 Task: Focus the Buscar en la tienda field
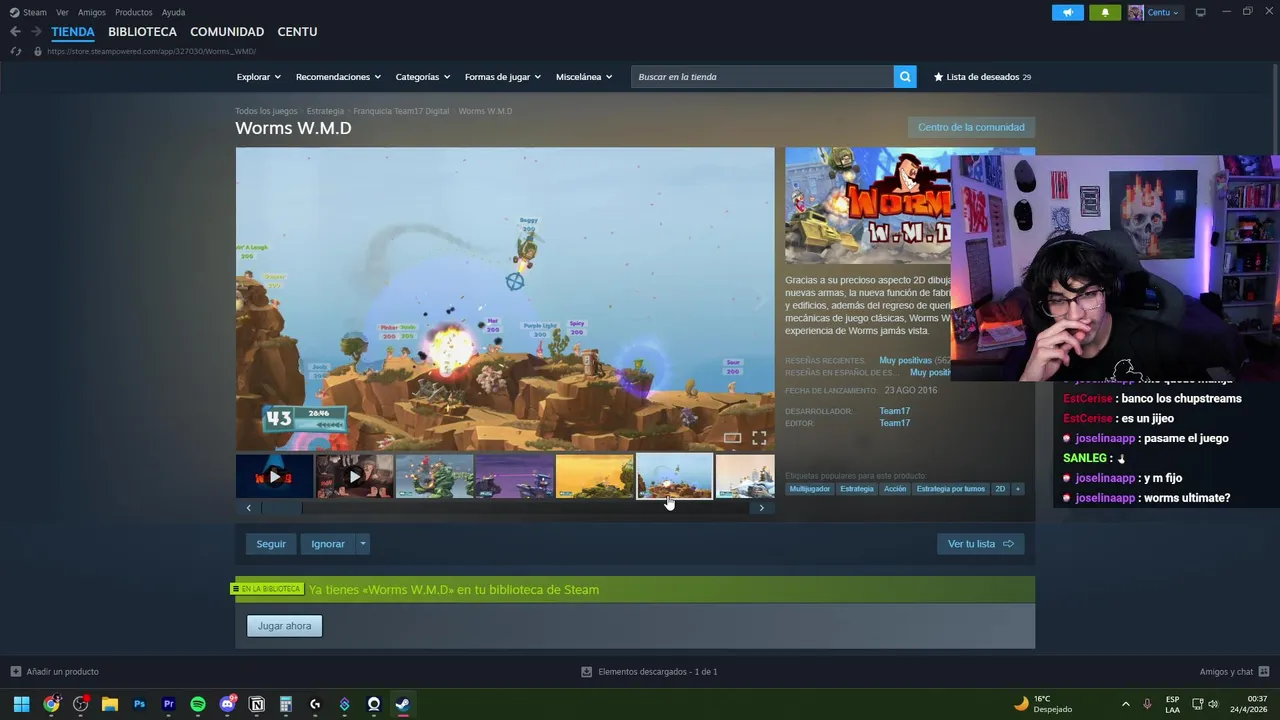[762, 77]
